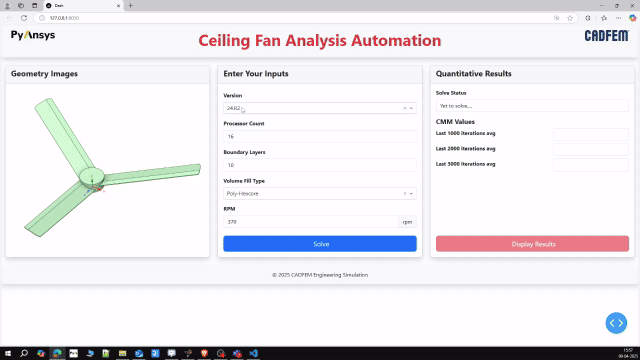Open the Favorites list icon
This screenshot has width=640, height=360.
tap(604, 18)
